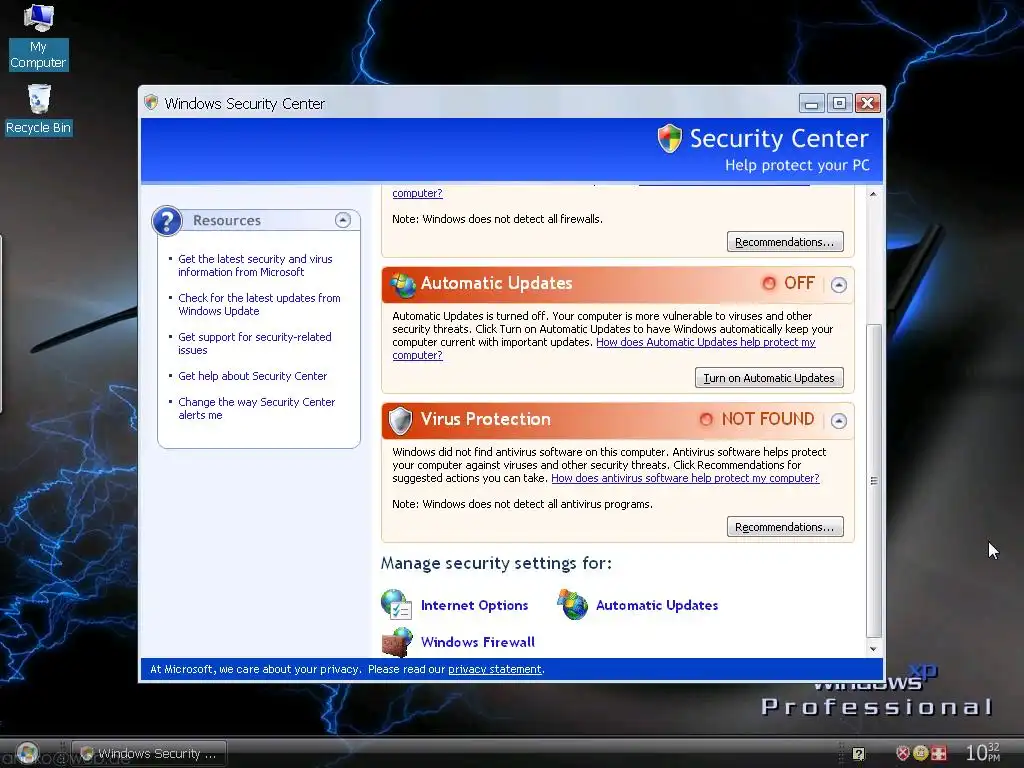1024x768 pixels.
Task: Click the Security Center shield logo
Action: (x=669, y=138)
